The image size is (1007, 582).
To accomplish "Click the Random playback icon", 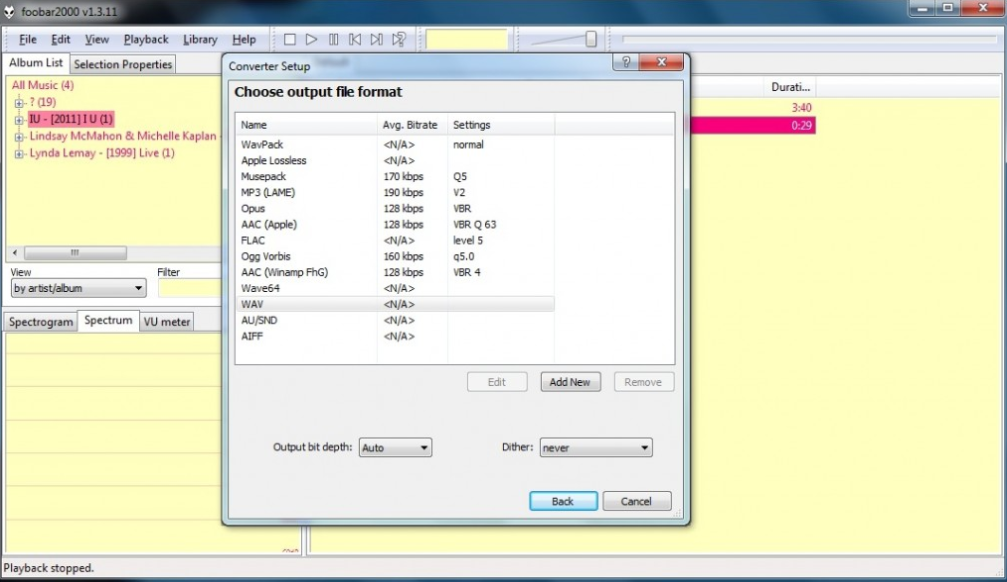I will click(x=399, y=40).
